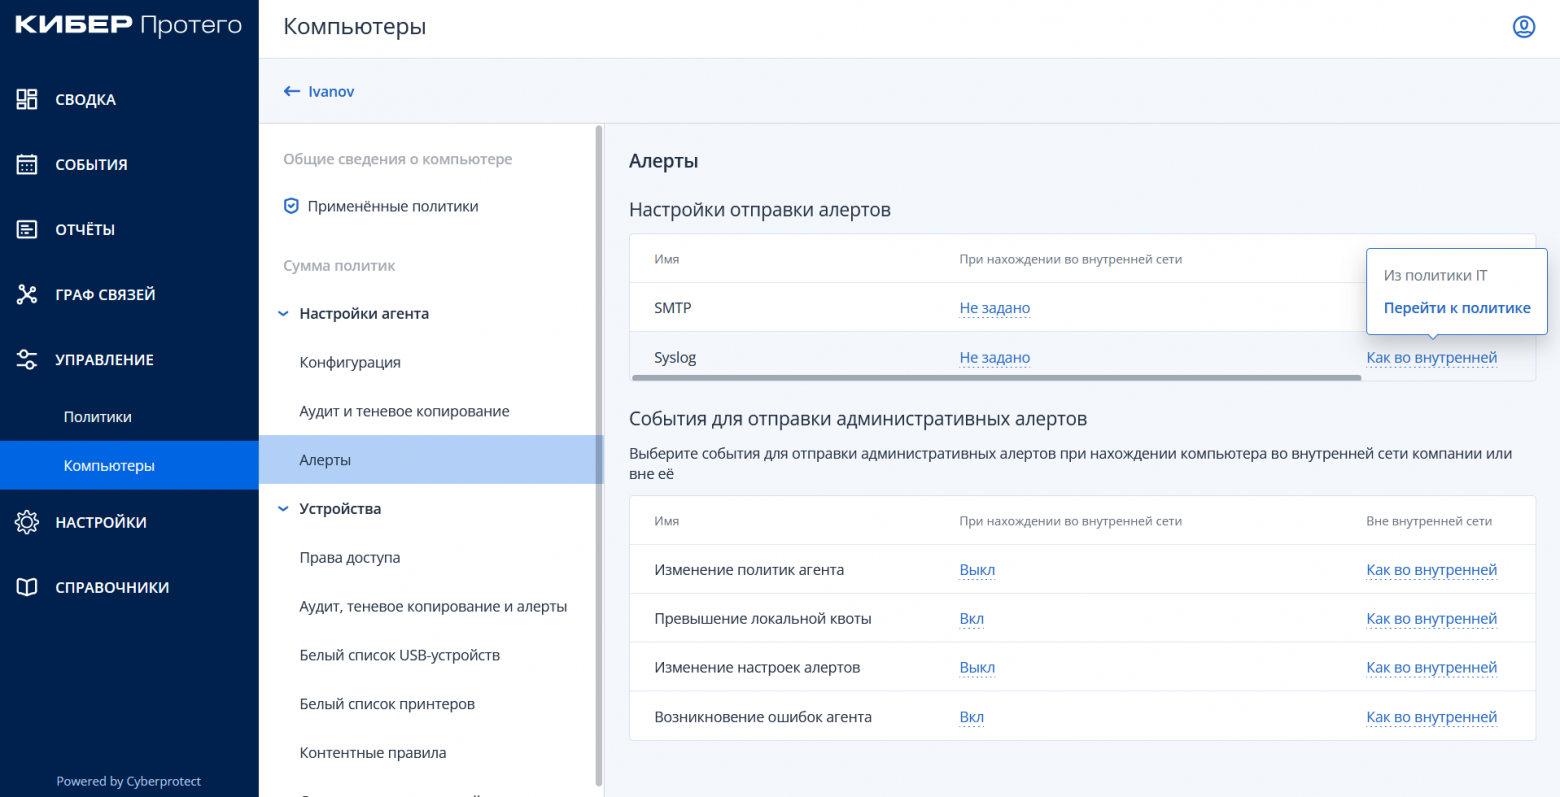Click the back arrow next to Ivanov

click(292, 91)
